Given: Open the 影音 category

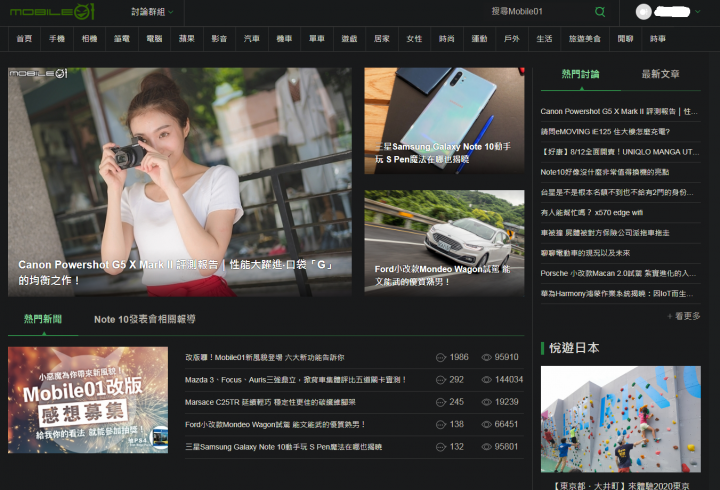Looking at the screenshot, I should coord(219,39).
